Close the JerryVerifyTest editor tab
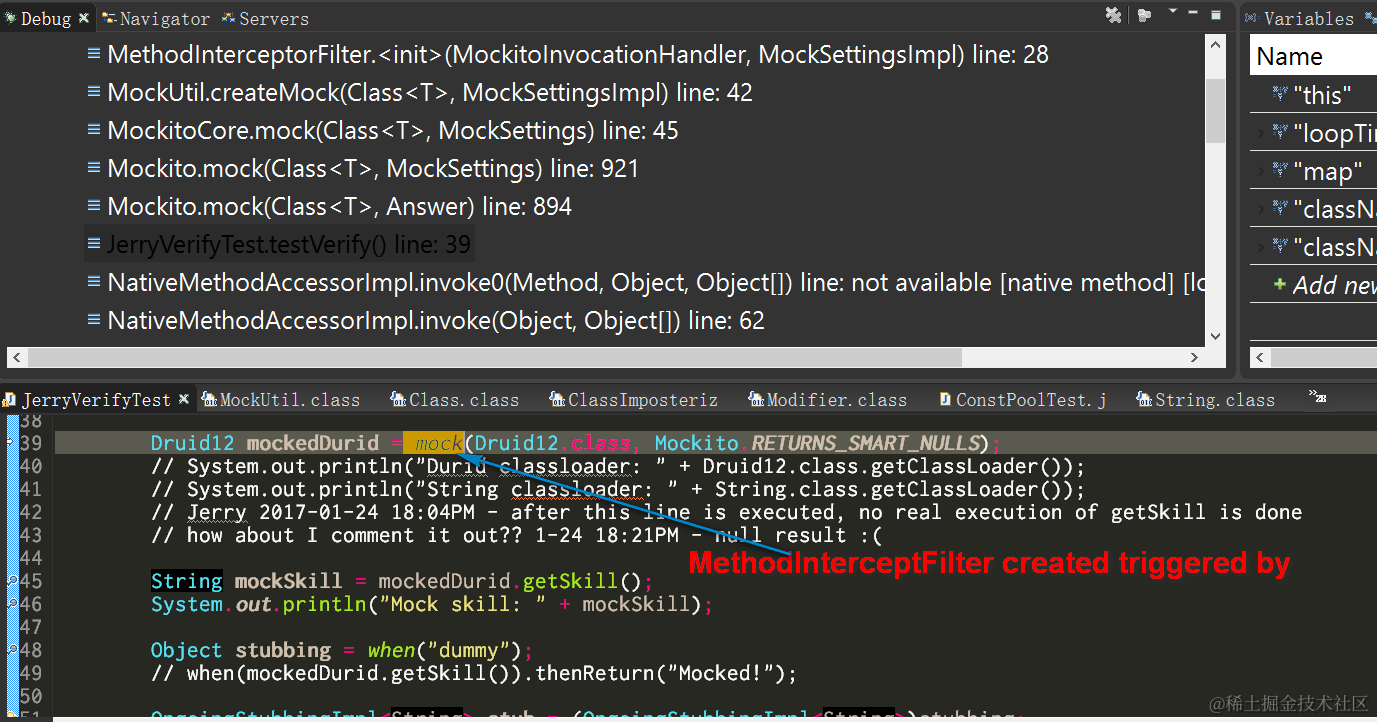Screen dimensions: 1377x722 tap(183, 397)
